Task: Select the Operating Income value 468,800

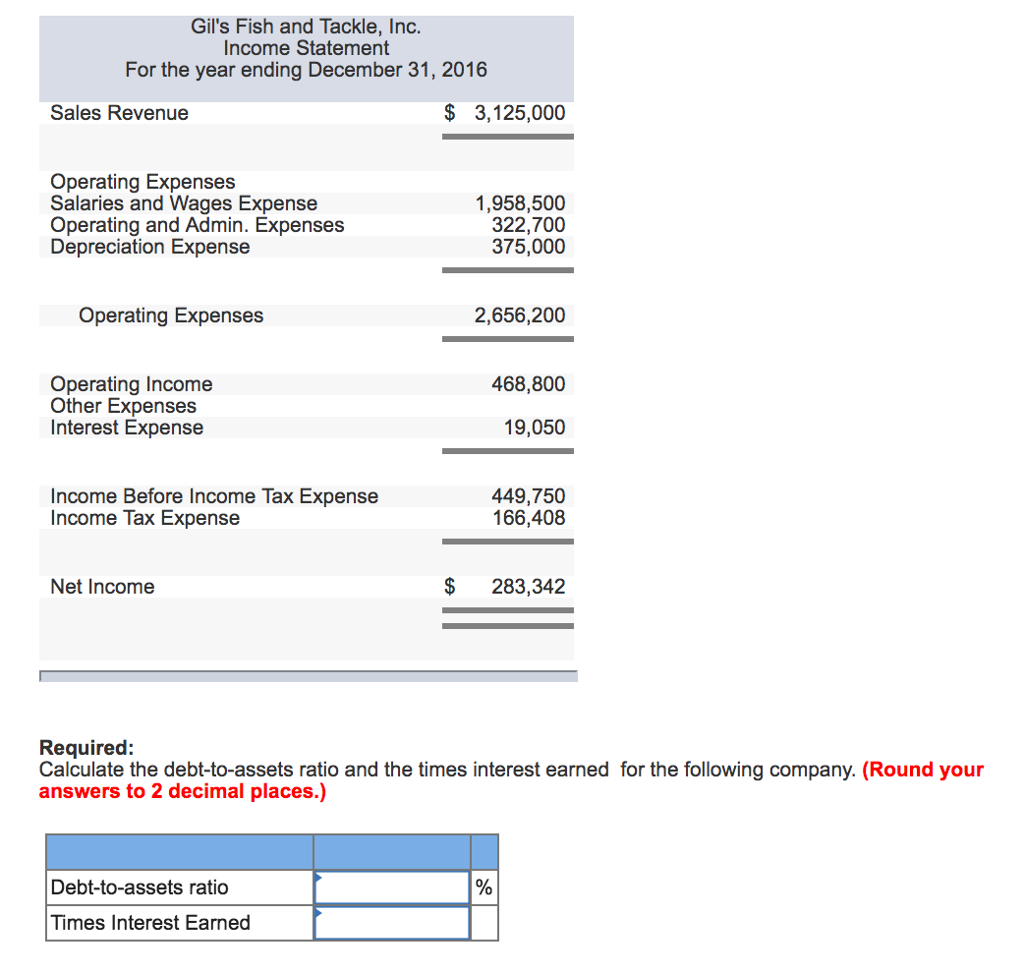Action: (531, 384)
